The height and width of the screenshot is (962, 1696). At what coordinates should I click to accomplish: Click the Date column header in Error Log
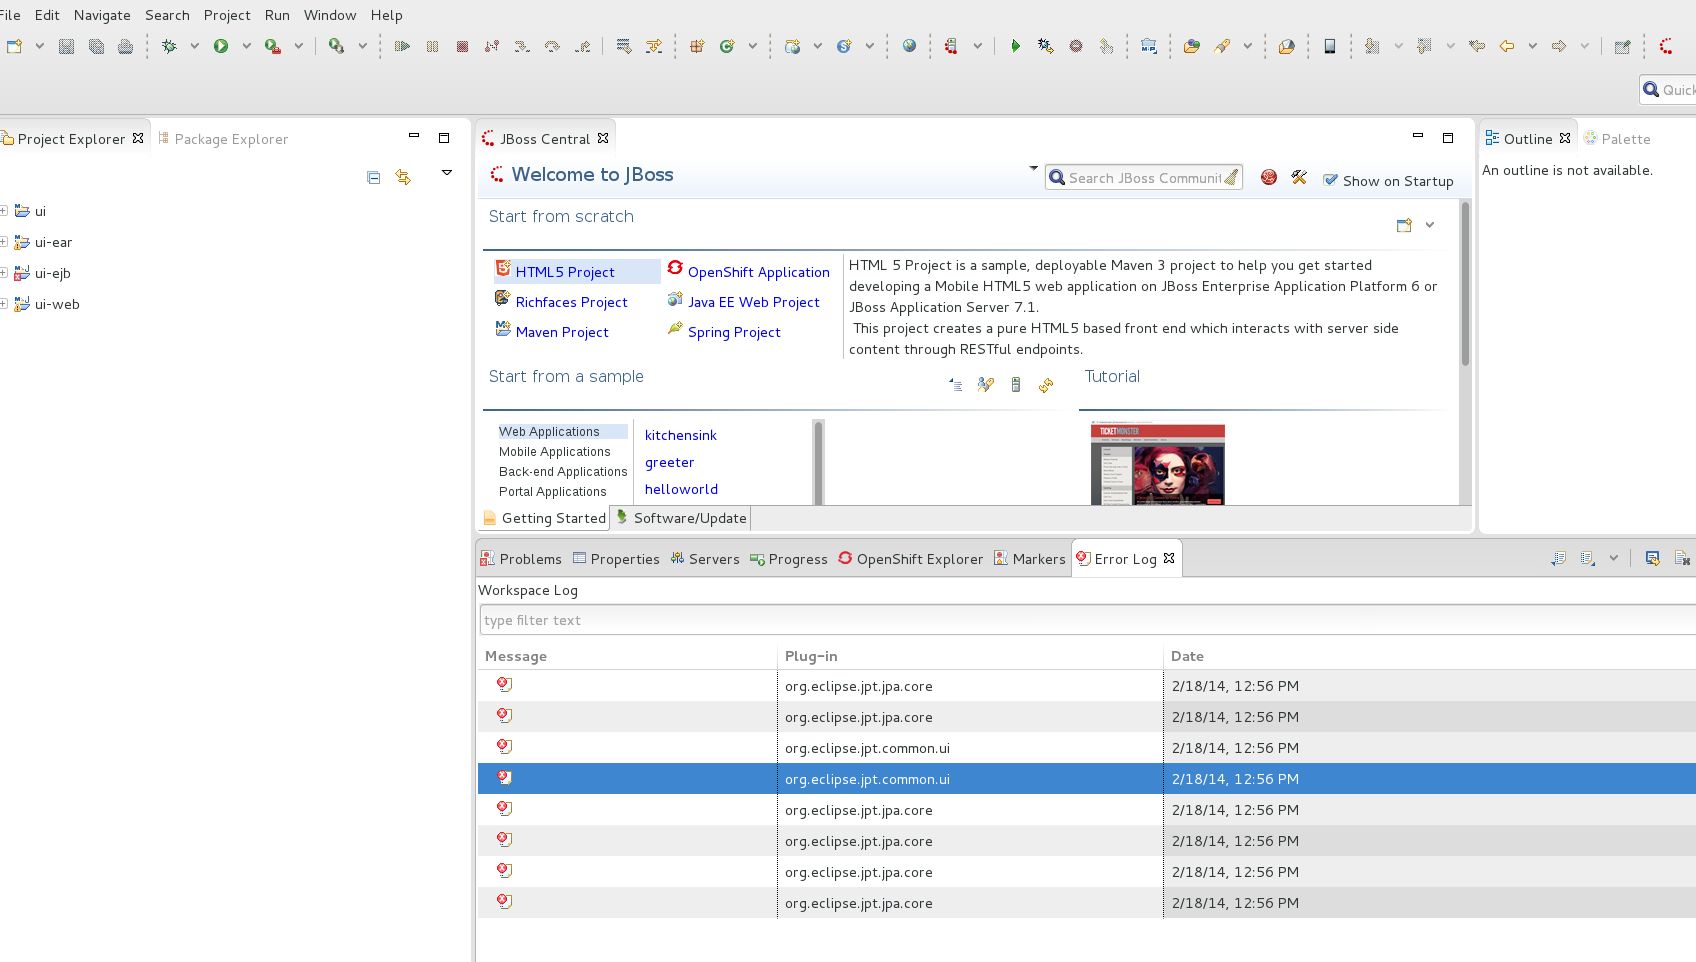pyautogui.click(x=1187, y=656)
